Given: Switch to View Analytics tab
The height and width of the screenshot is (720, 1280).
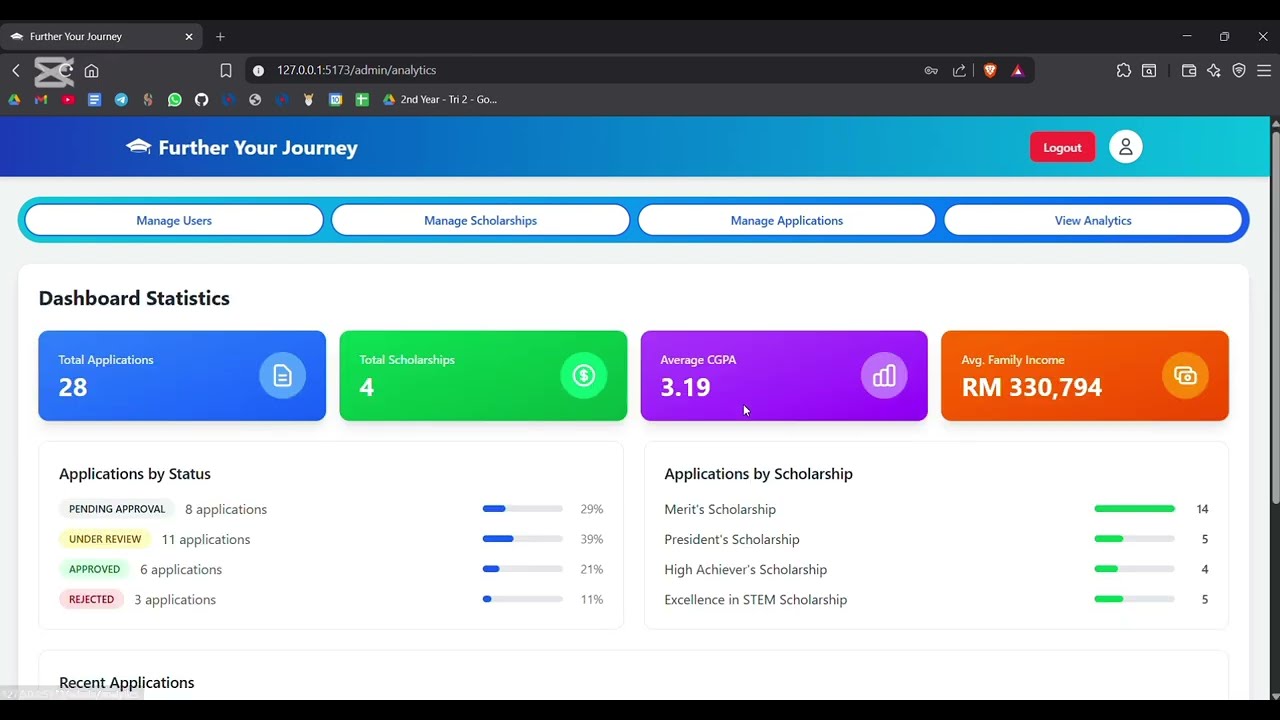Looking at the screenshot, I should [1093, 220].
